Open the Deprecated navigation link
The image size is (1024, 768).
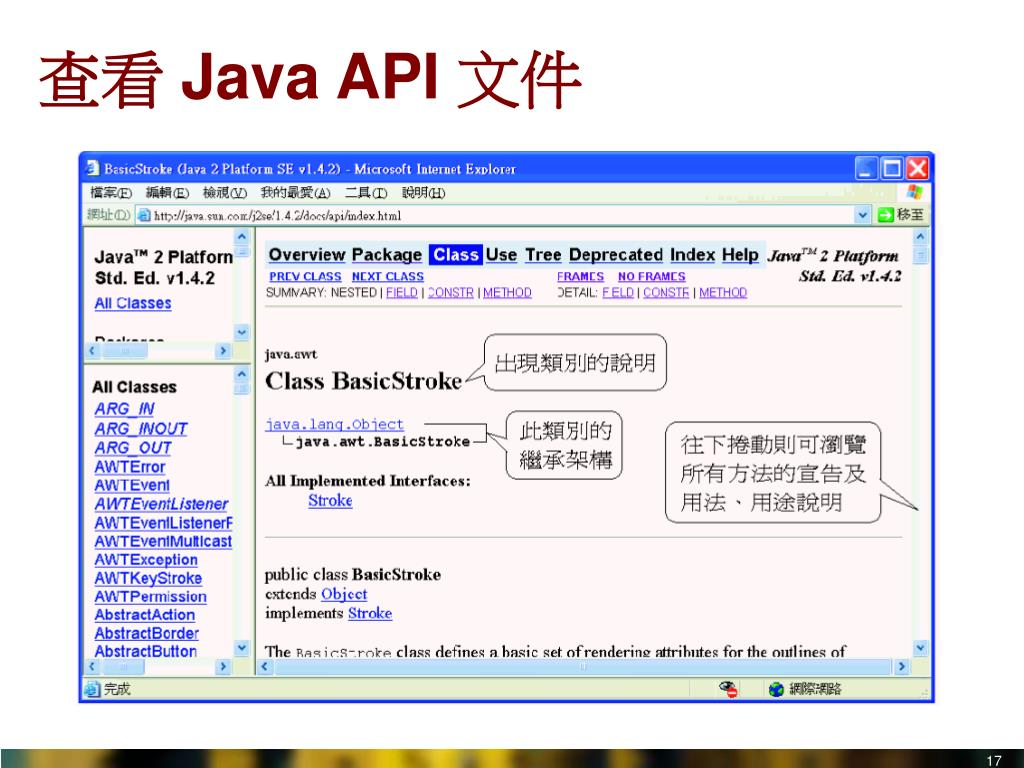[x=616, y=255]
